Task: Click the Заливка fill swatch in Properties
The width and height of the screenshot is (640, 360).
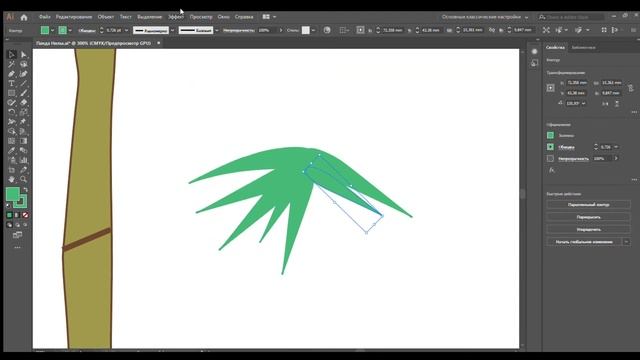Action: [550, 135]
